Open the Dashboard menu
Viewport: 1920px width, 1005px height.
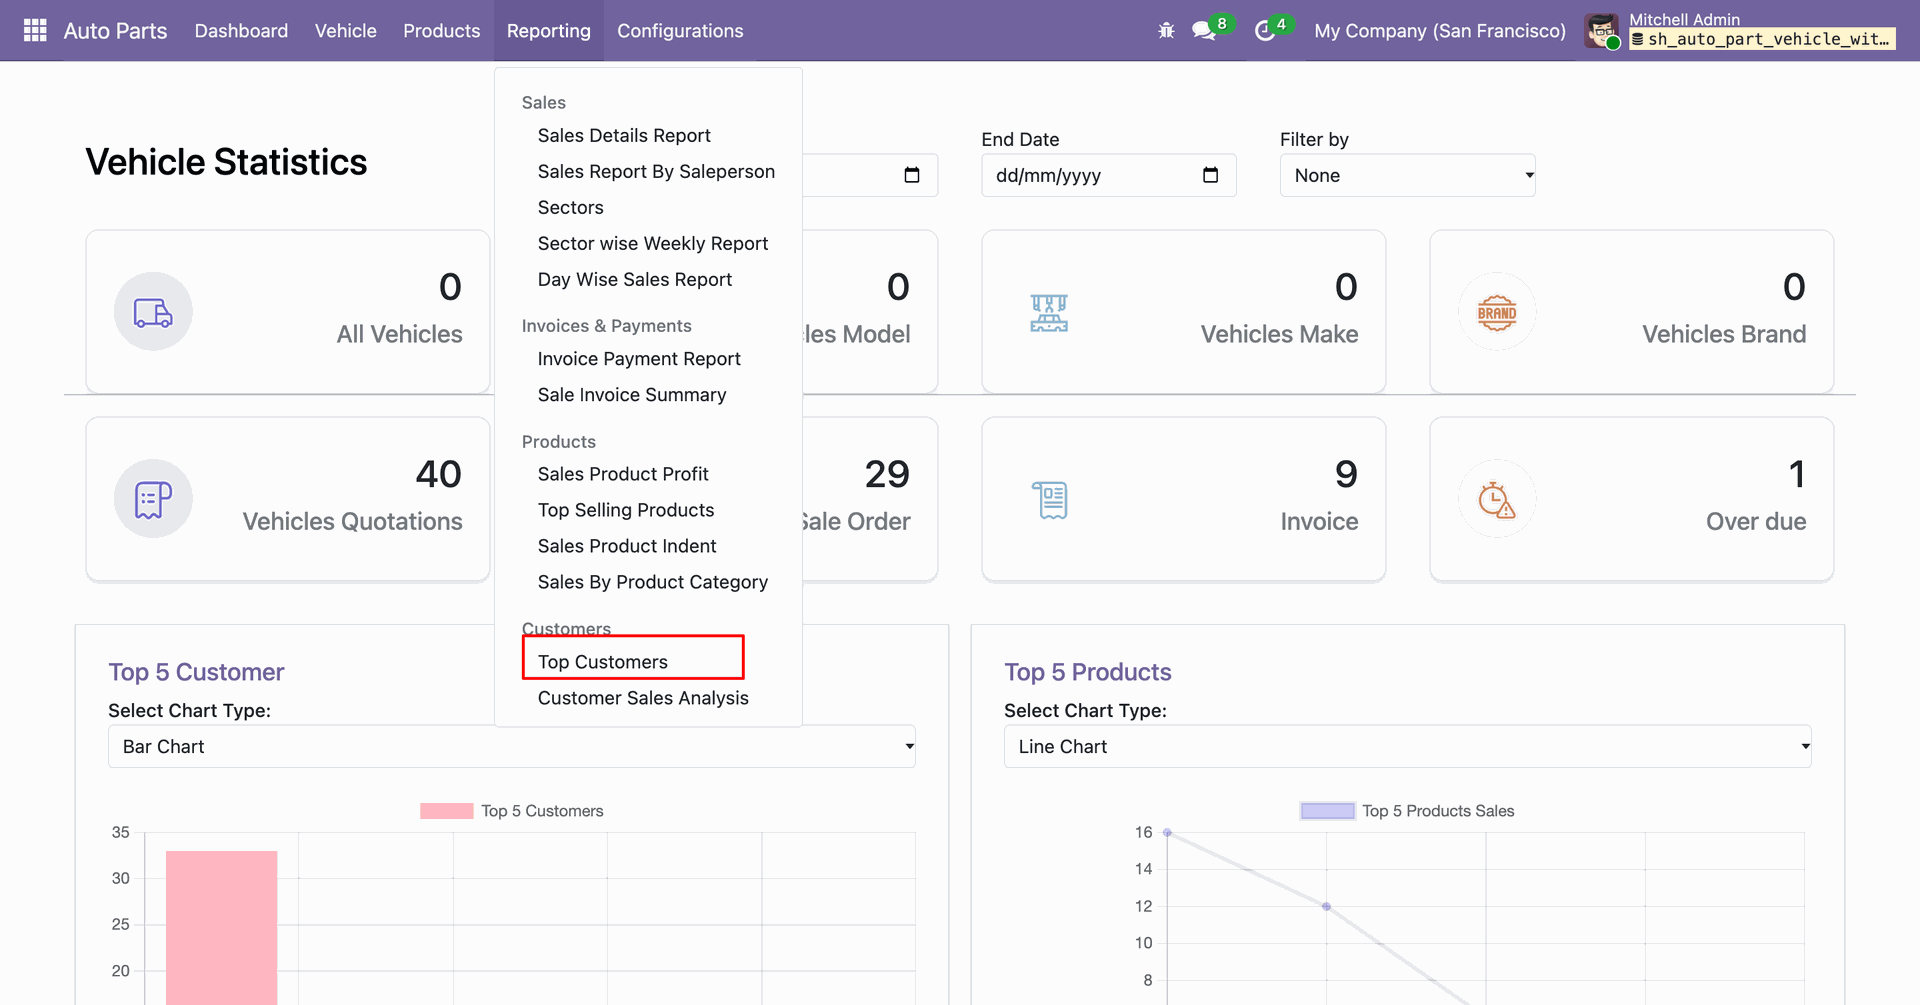click(x=241, y=31)
